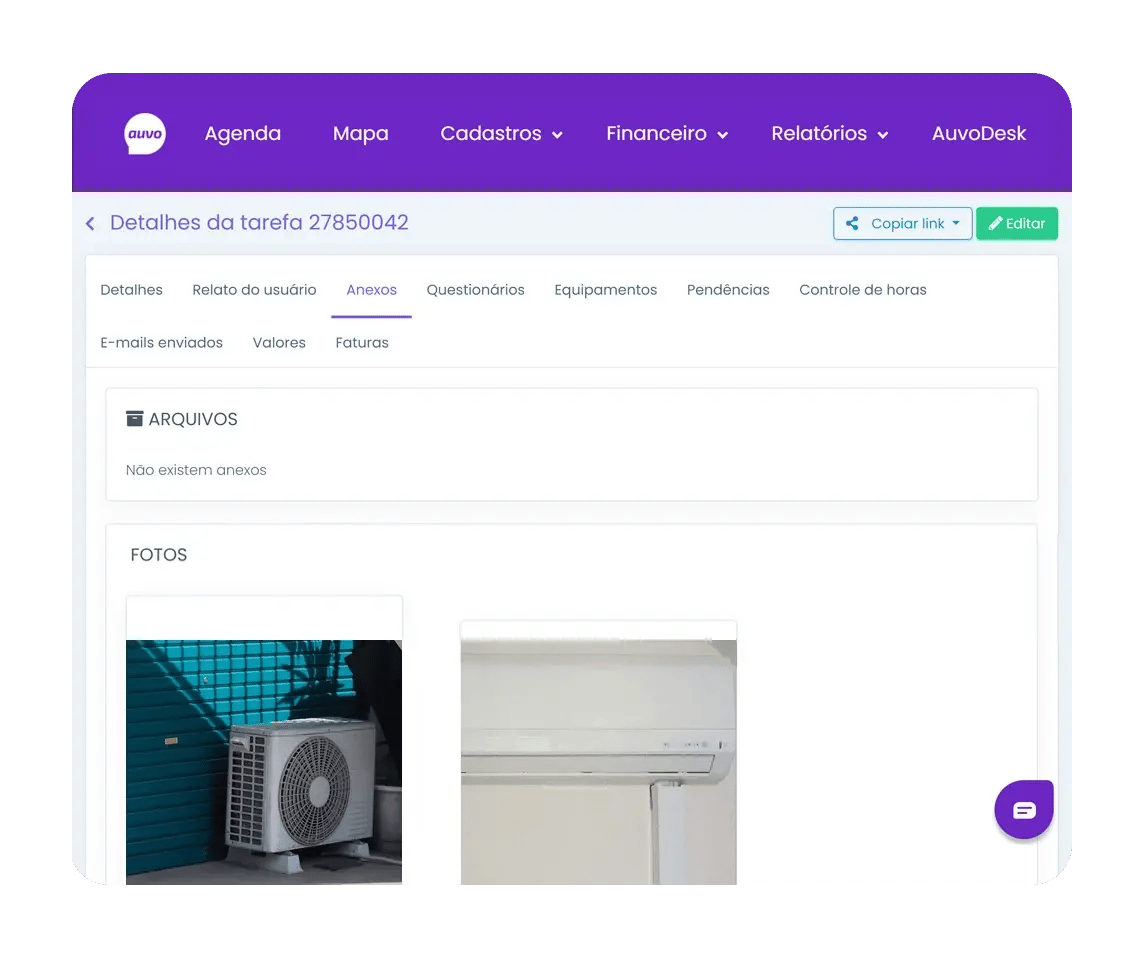Open the outdoor condenser unit photo
Screen dimensions: 1144x958
pos(264,762)
